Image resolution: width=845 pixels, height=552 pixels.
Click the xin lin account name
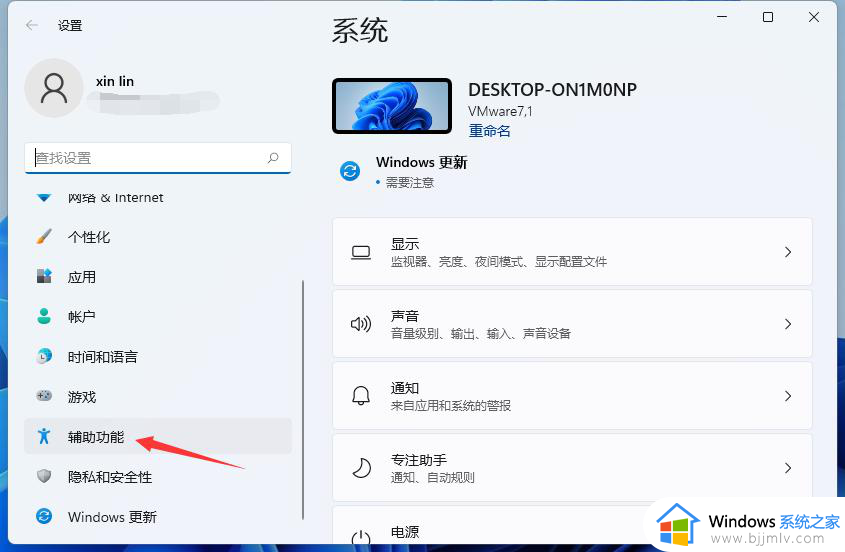(115, 81)
